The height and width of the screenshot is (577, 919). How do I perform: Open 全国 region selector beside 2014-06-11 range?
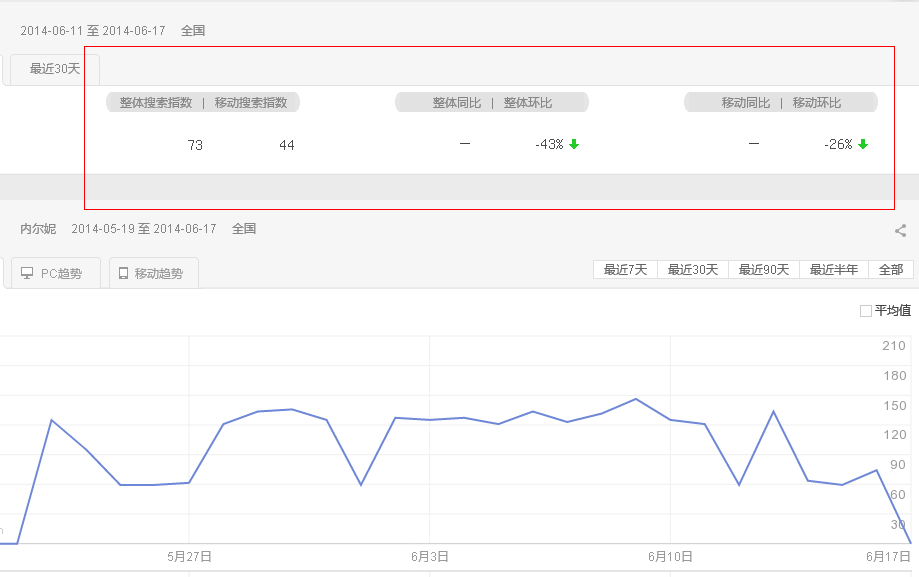coord(193,31)
